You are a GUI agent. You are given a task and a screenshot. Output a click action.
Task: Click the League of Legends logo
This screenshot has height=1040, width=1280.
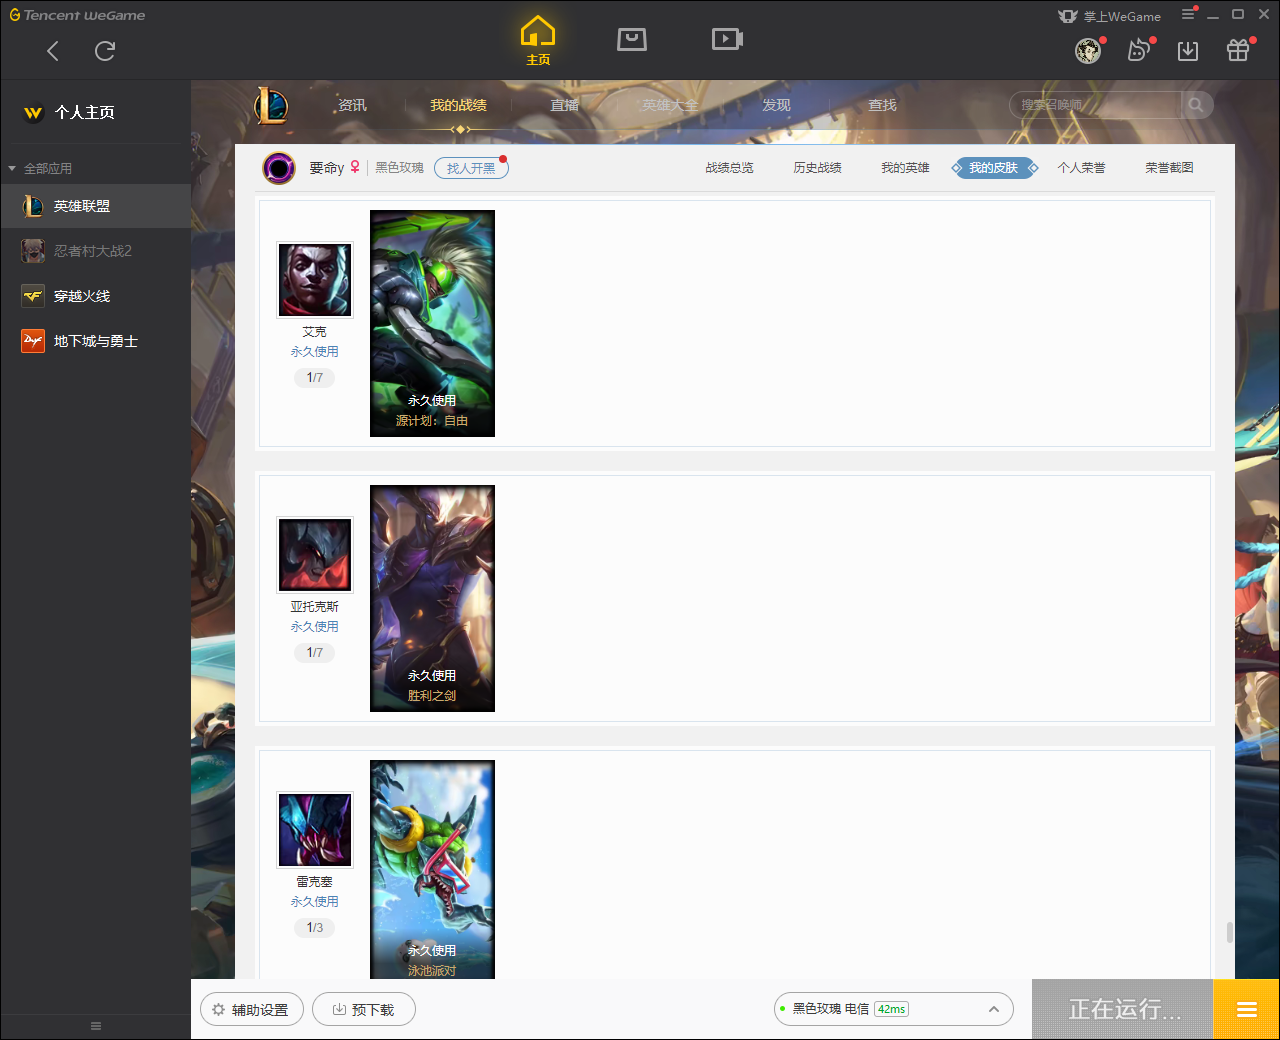click(271, 105)
